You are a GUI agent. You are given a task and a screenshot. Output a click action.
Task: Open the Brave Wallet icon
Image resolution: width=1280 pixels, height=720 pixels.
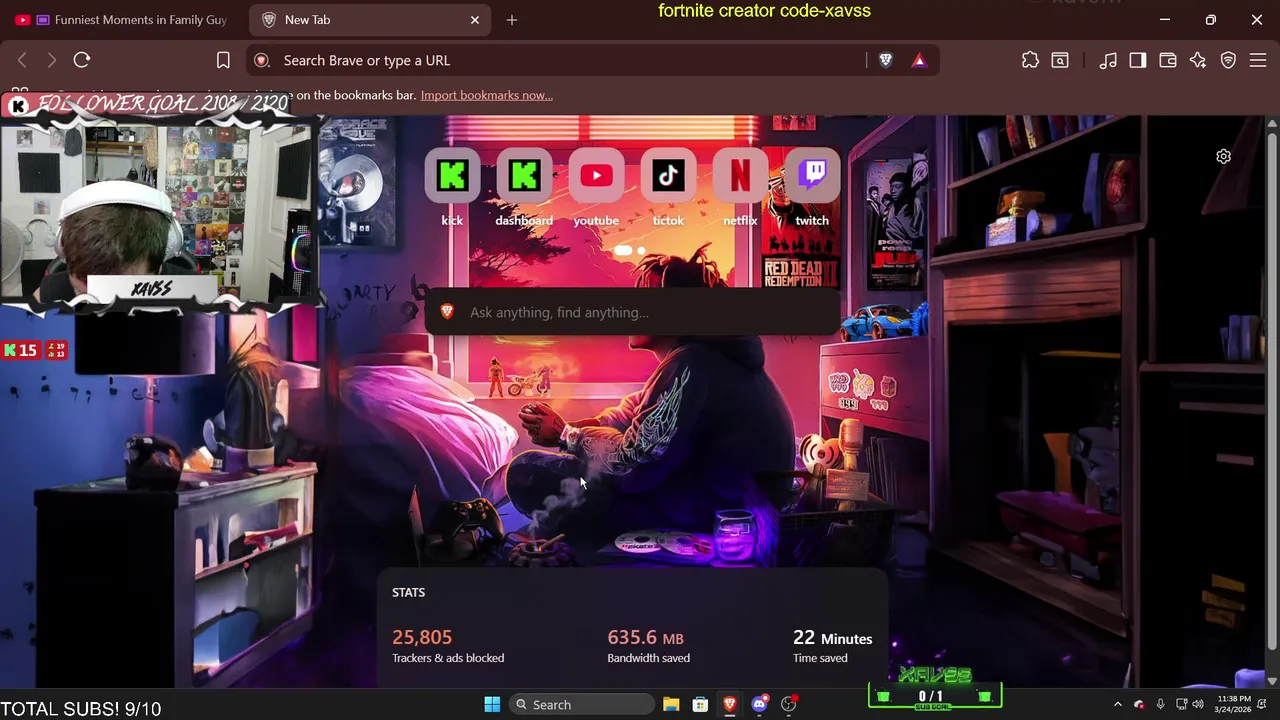(x=1168, y=60)
